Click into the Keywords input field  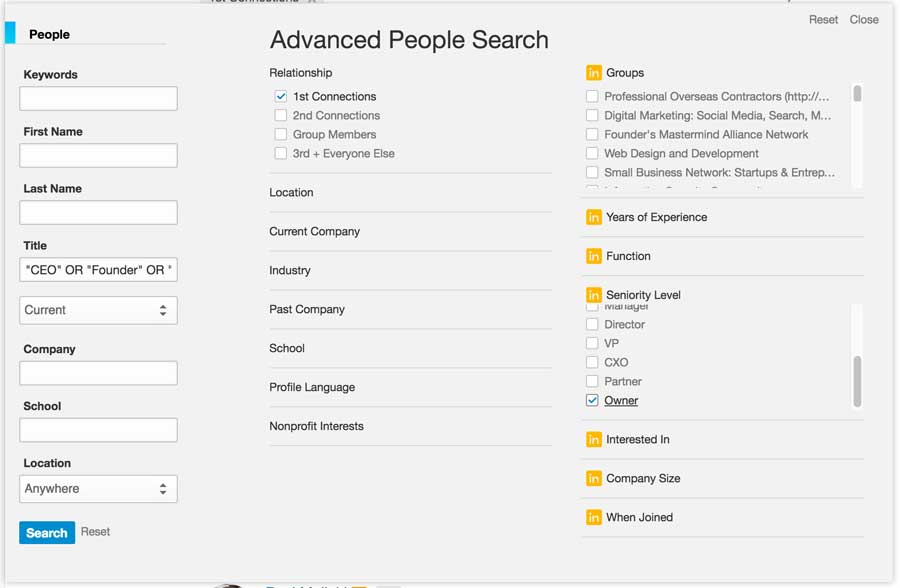coord(98,99)
